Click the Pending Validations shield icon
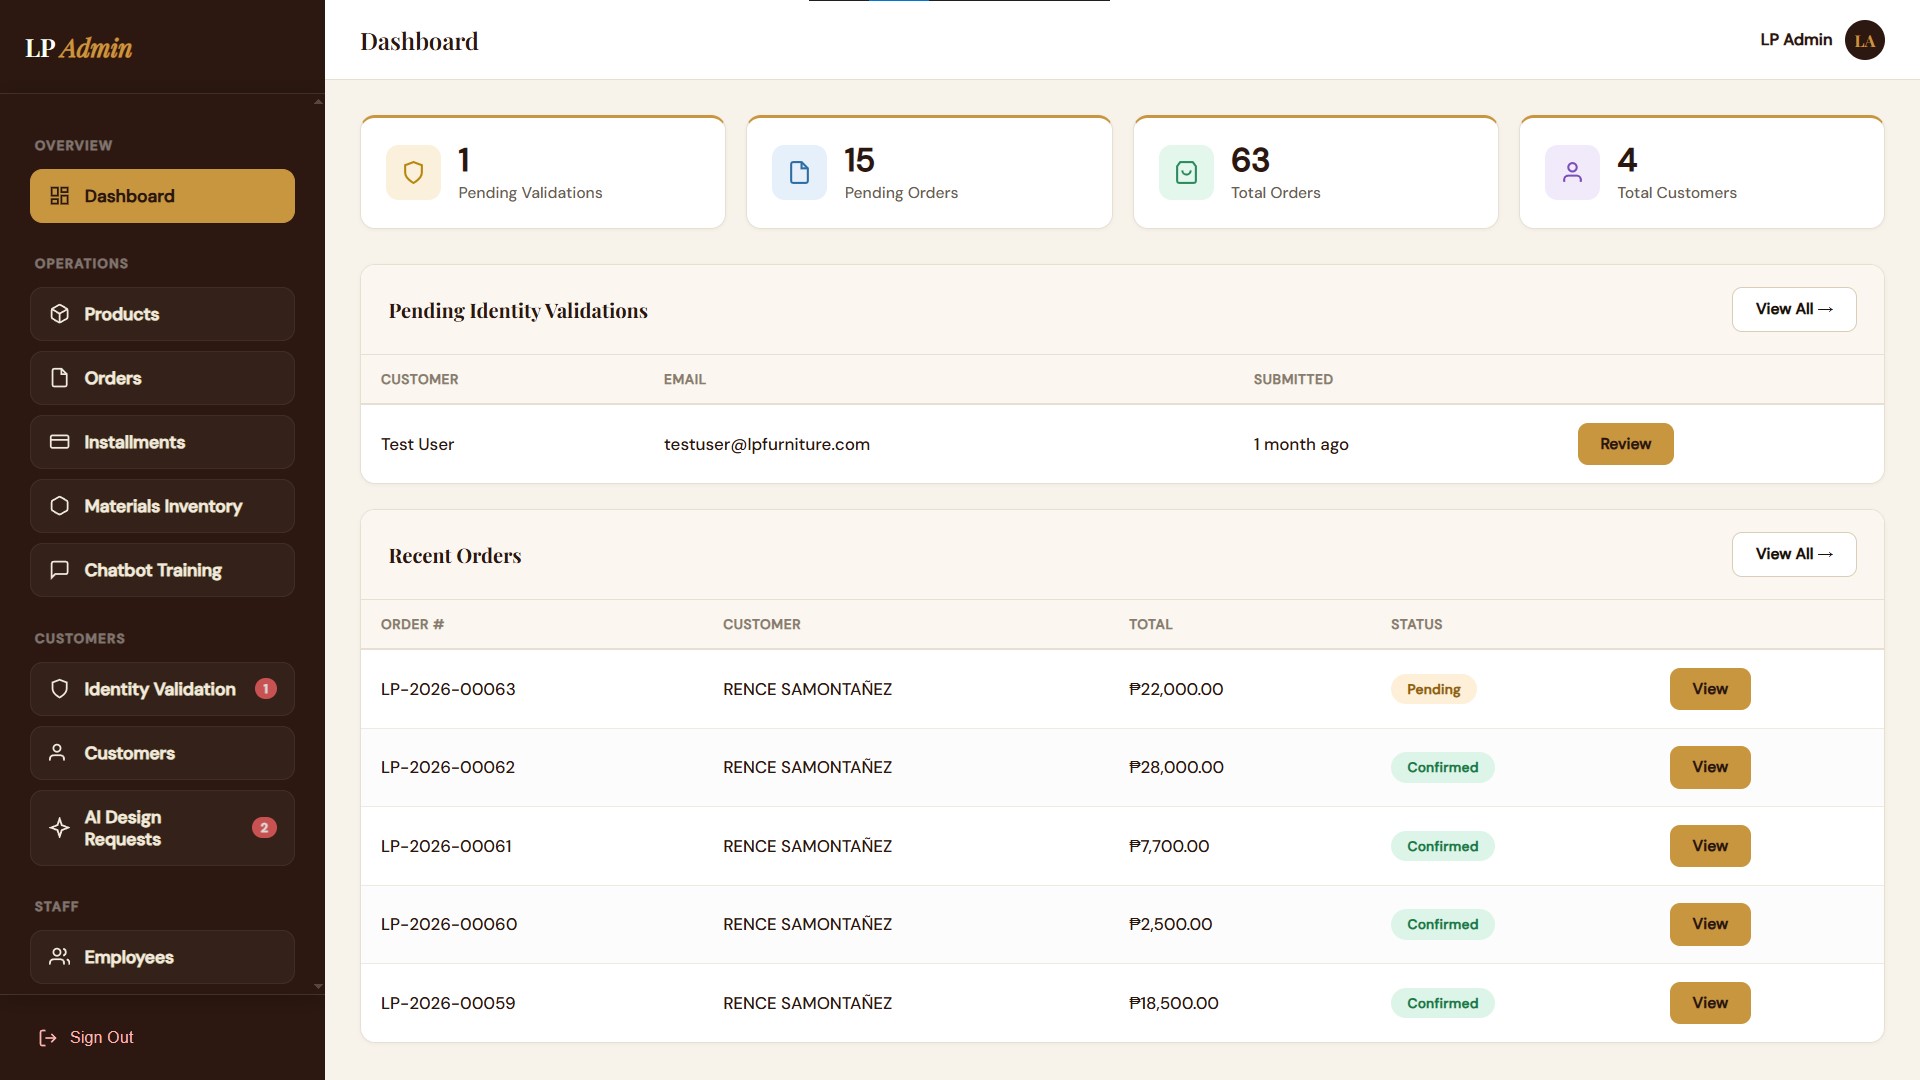 [x=413, y=173]
